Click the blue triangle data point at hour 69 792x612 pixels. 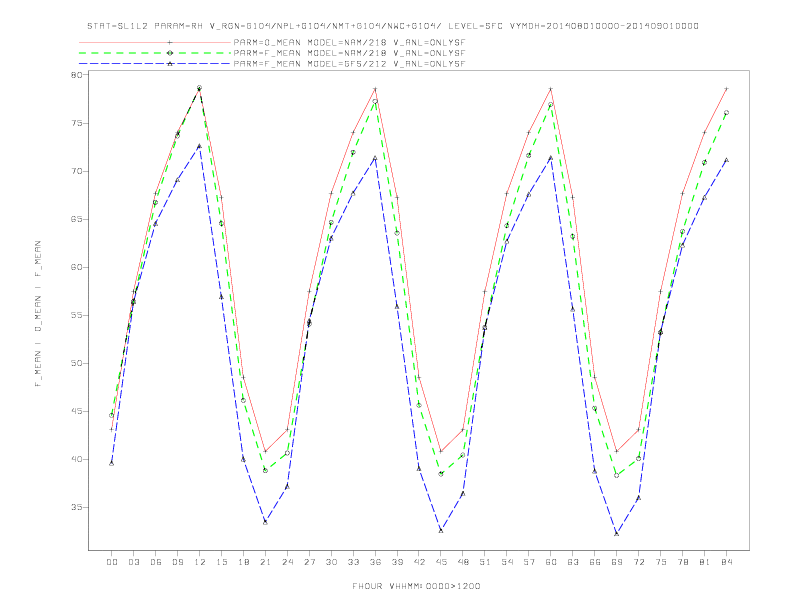[x=617, y=534]
